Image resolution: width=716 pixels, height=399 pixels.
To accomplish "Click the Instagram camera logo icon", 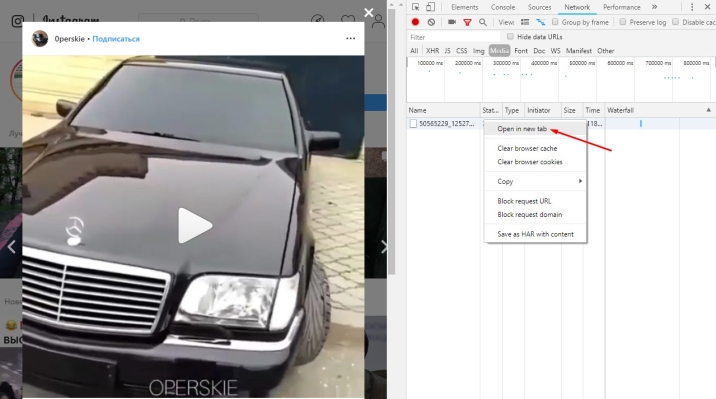I will point(17,21).
